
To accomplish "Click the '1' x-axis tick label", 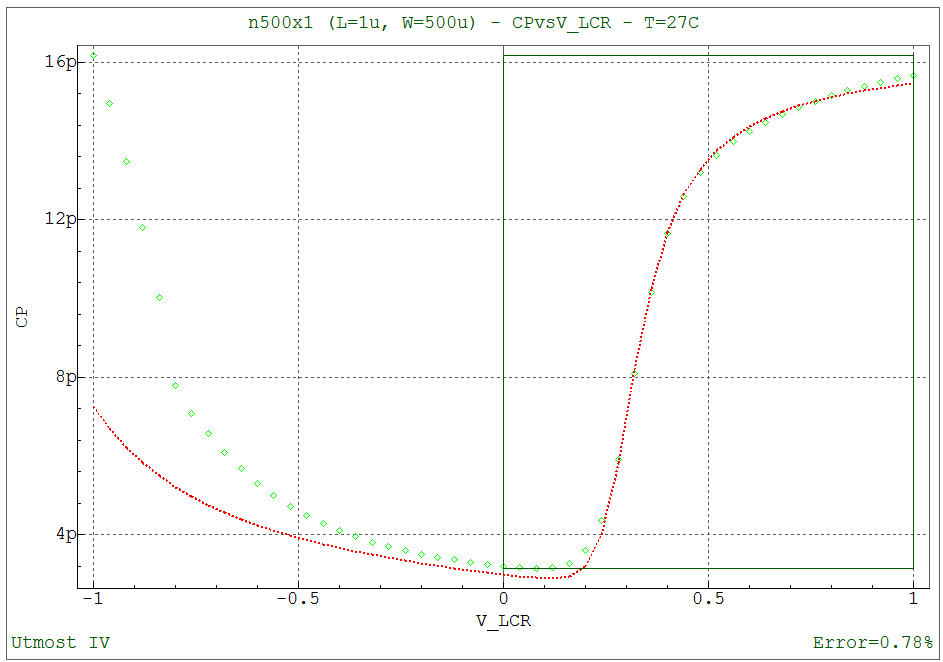I will (914, 598).
